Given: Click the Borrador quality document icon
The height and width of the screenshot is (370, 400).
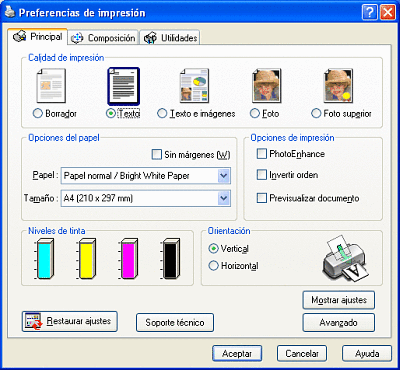Looking at the screenshot, I should (51, 86).
